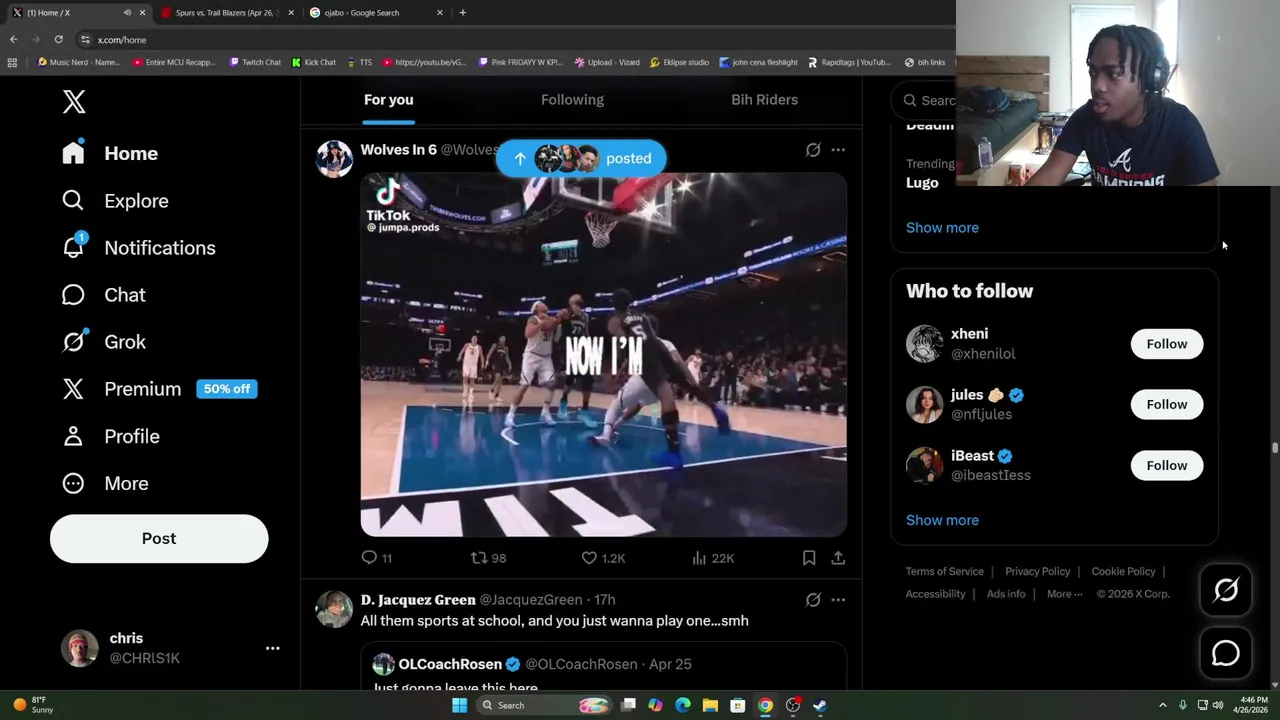Open the Ads info footer link
The width and height of the screenshot is (1280, 720).
(1006, 594)
